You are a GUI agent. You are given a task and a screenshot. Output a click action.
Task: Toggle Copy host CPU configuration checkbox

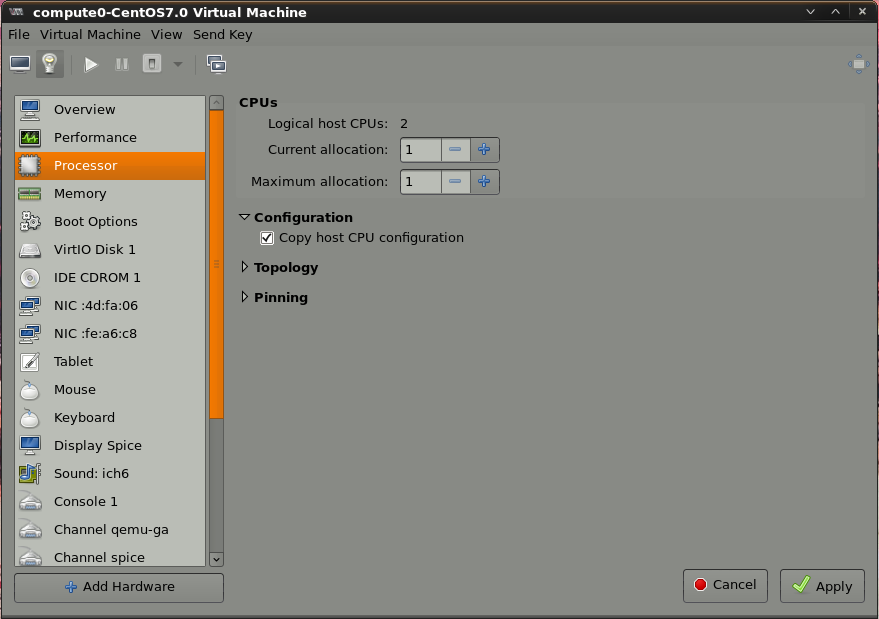pos(267,238)
